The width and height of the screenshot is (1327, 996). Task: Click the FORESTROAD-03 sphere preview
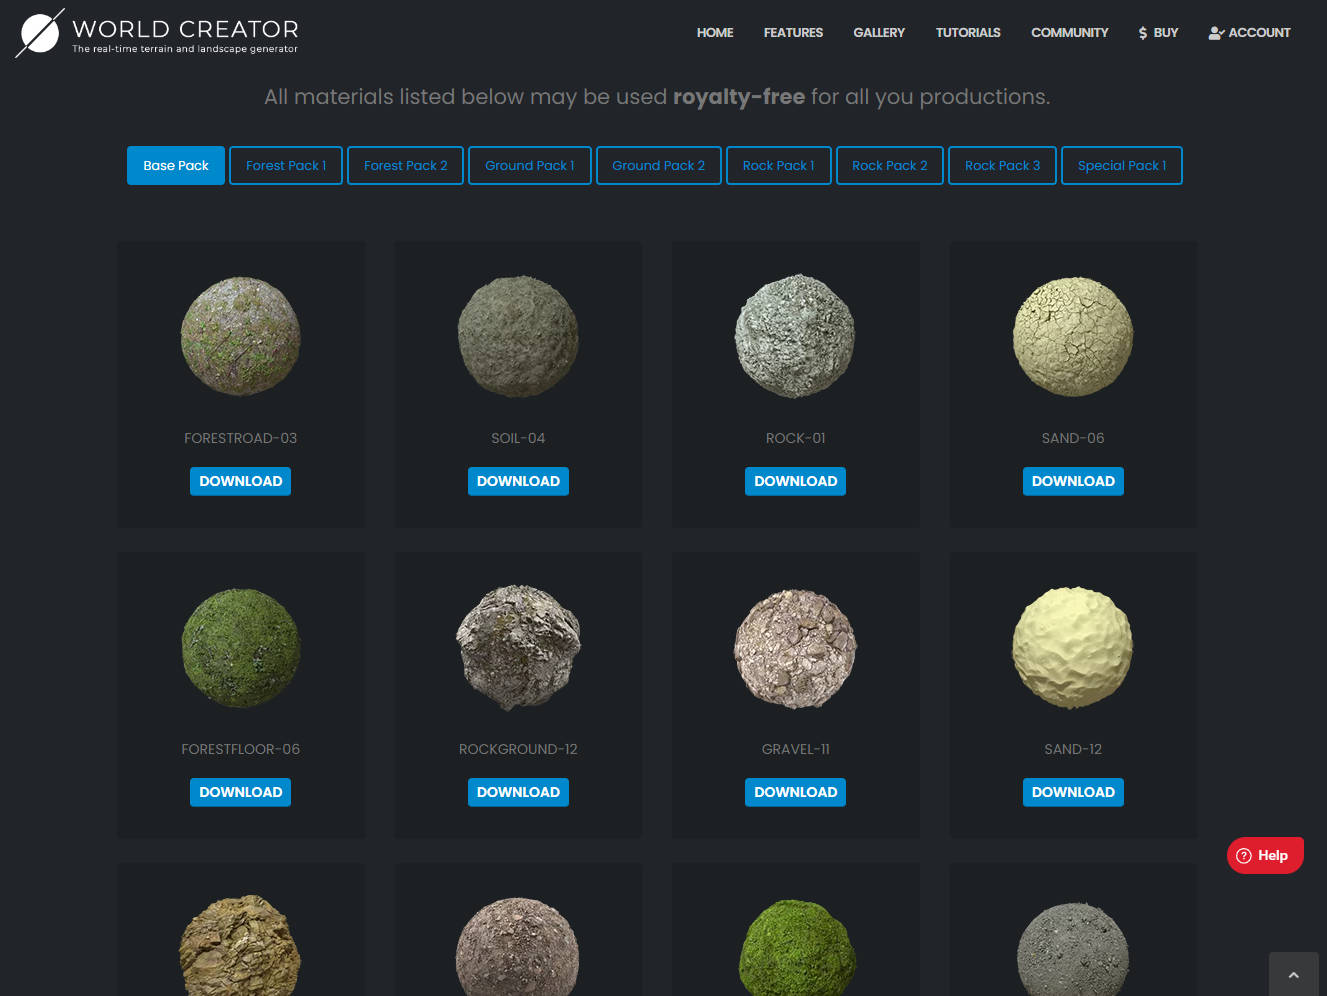tap(241, 336)
